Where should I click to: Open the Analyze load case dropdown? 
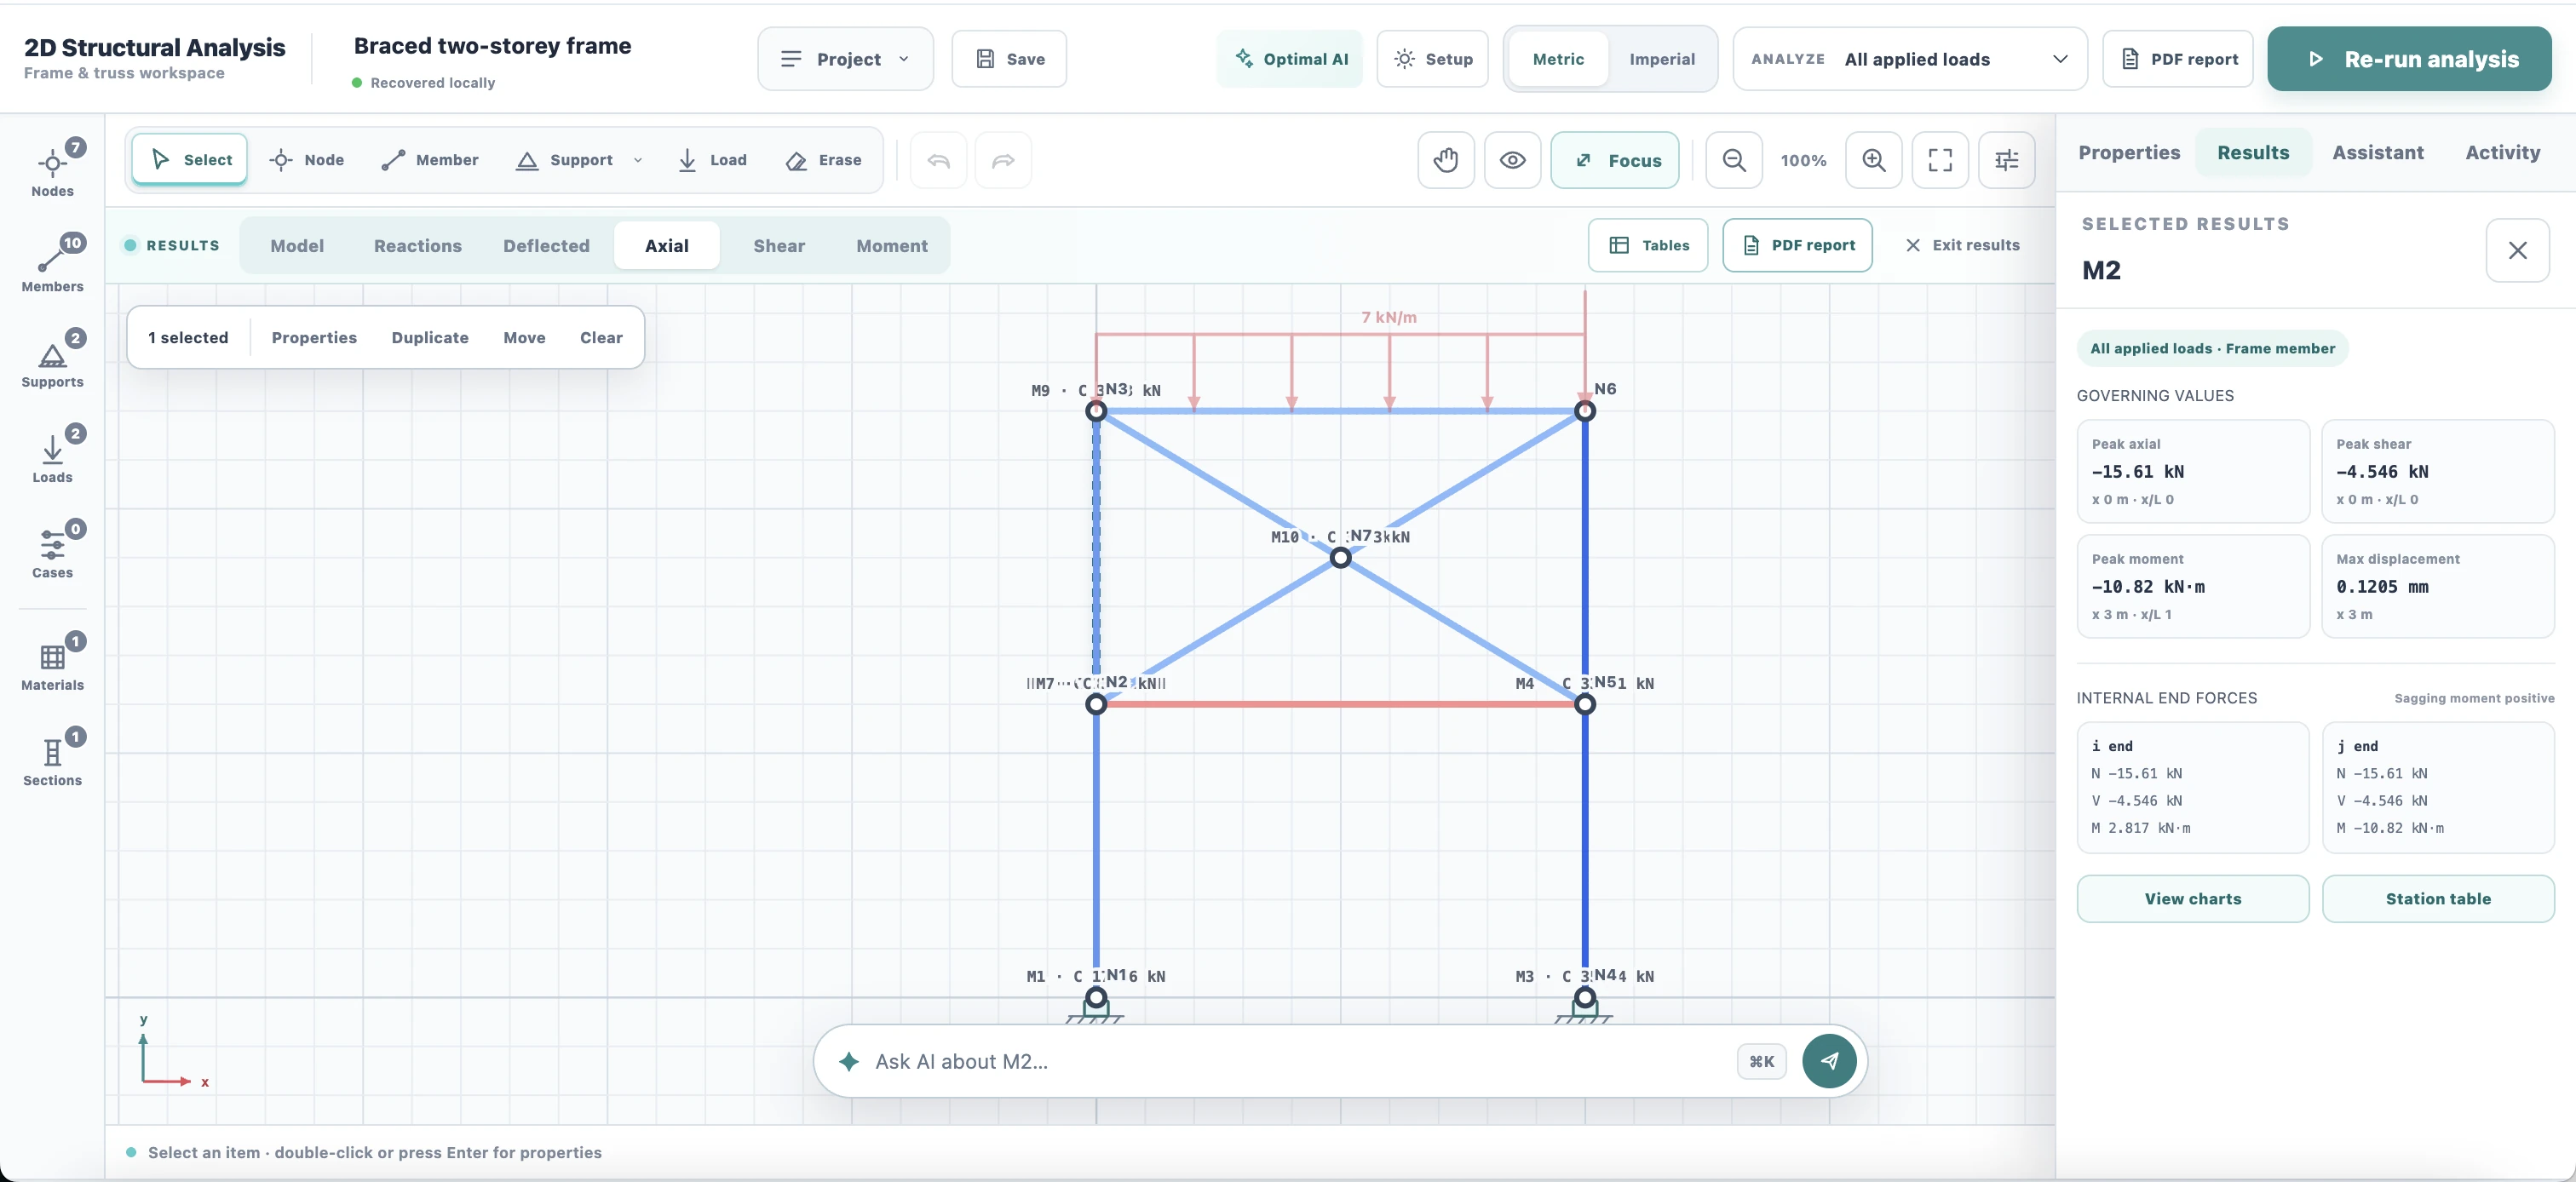[x=1910, y=59]
